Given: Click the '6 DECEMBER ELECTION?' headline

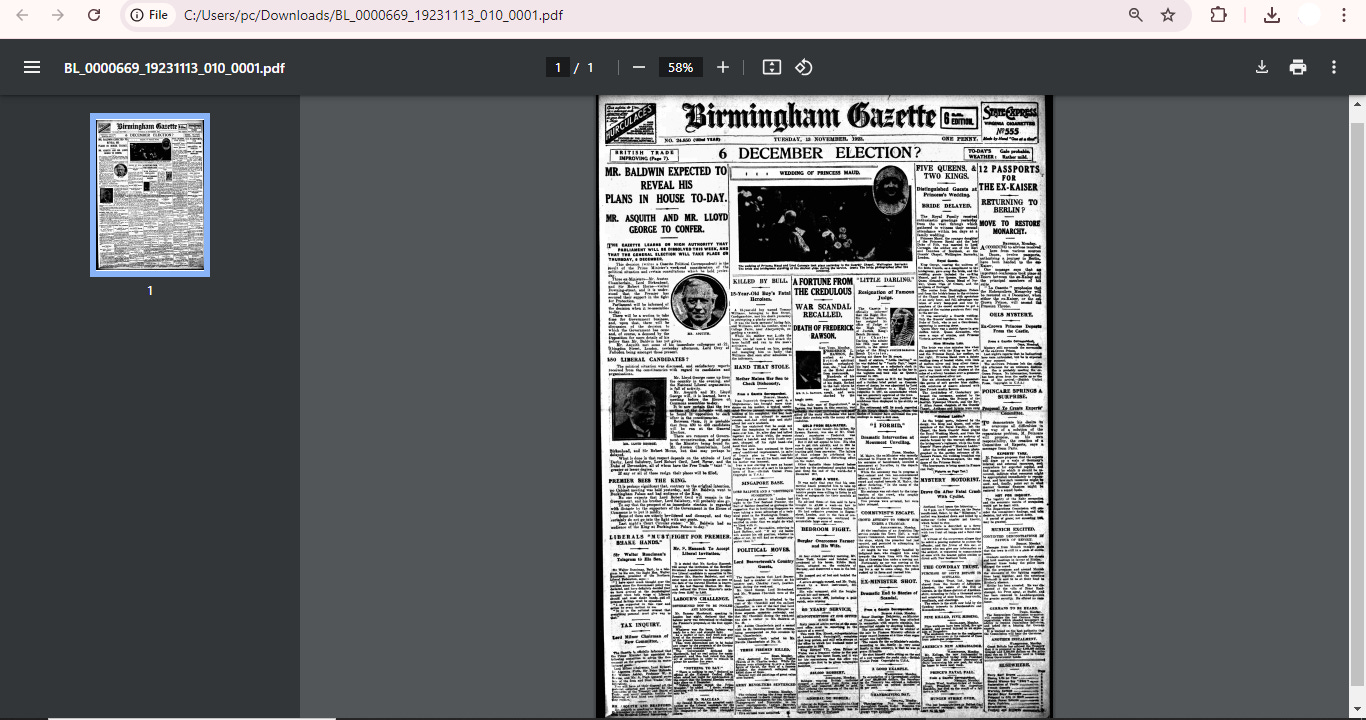Looking at the screenshot, I should (x=819, y=153).
